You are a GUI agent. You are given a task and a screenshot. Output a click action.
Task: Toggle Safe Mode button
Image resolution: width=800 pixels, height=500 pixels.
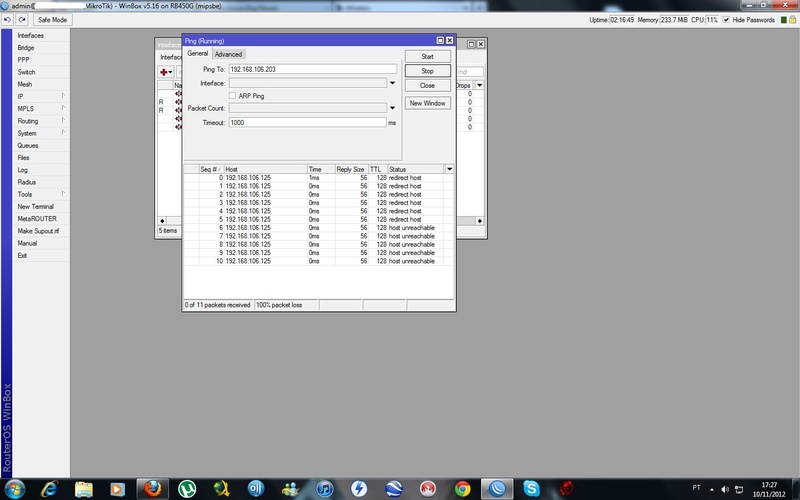click(52, 20)
